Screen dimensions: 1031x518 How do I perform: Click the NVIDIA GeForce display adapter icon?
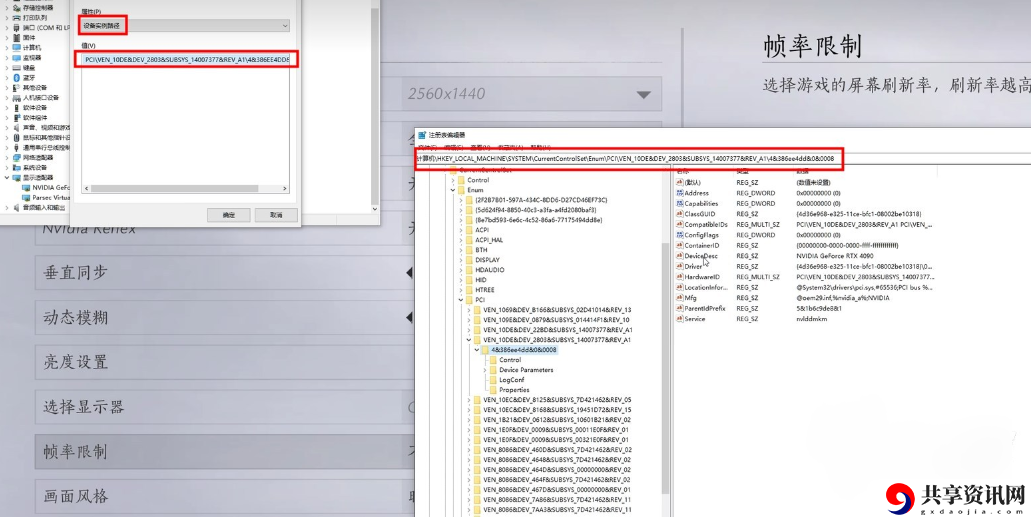click(x=26, y=187)
